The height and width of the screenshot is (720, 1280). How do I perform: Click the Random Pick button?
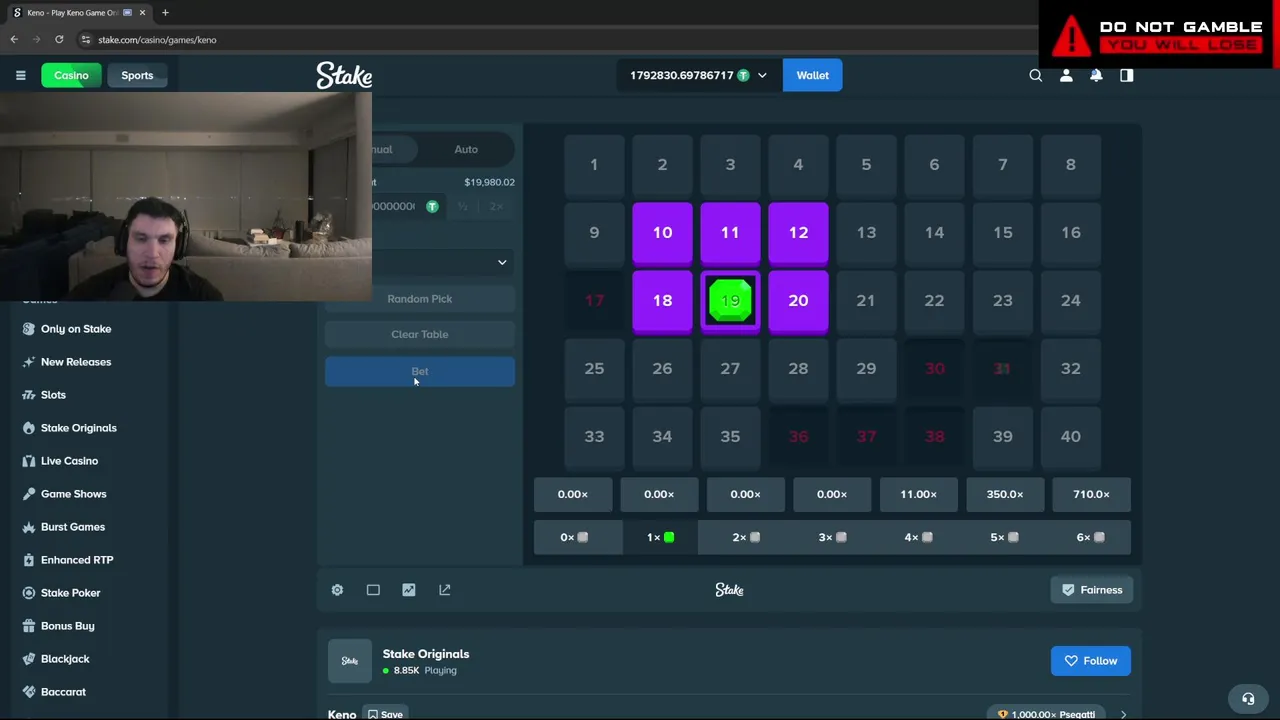tap(420, 299)
